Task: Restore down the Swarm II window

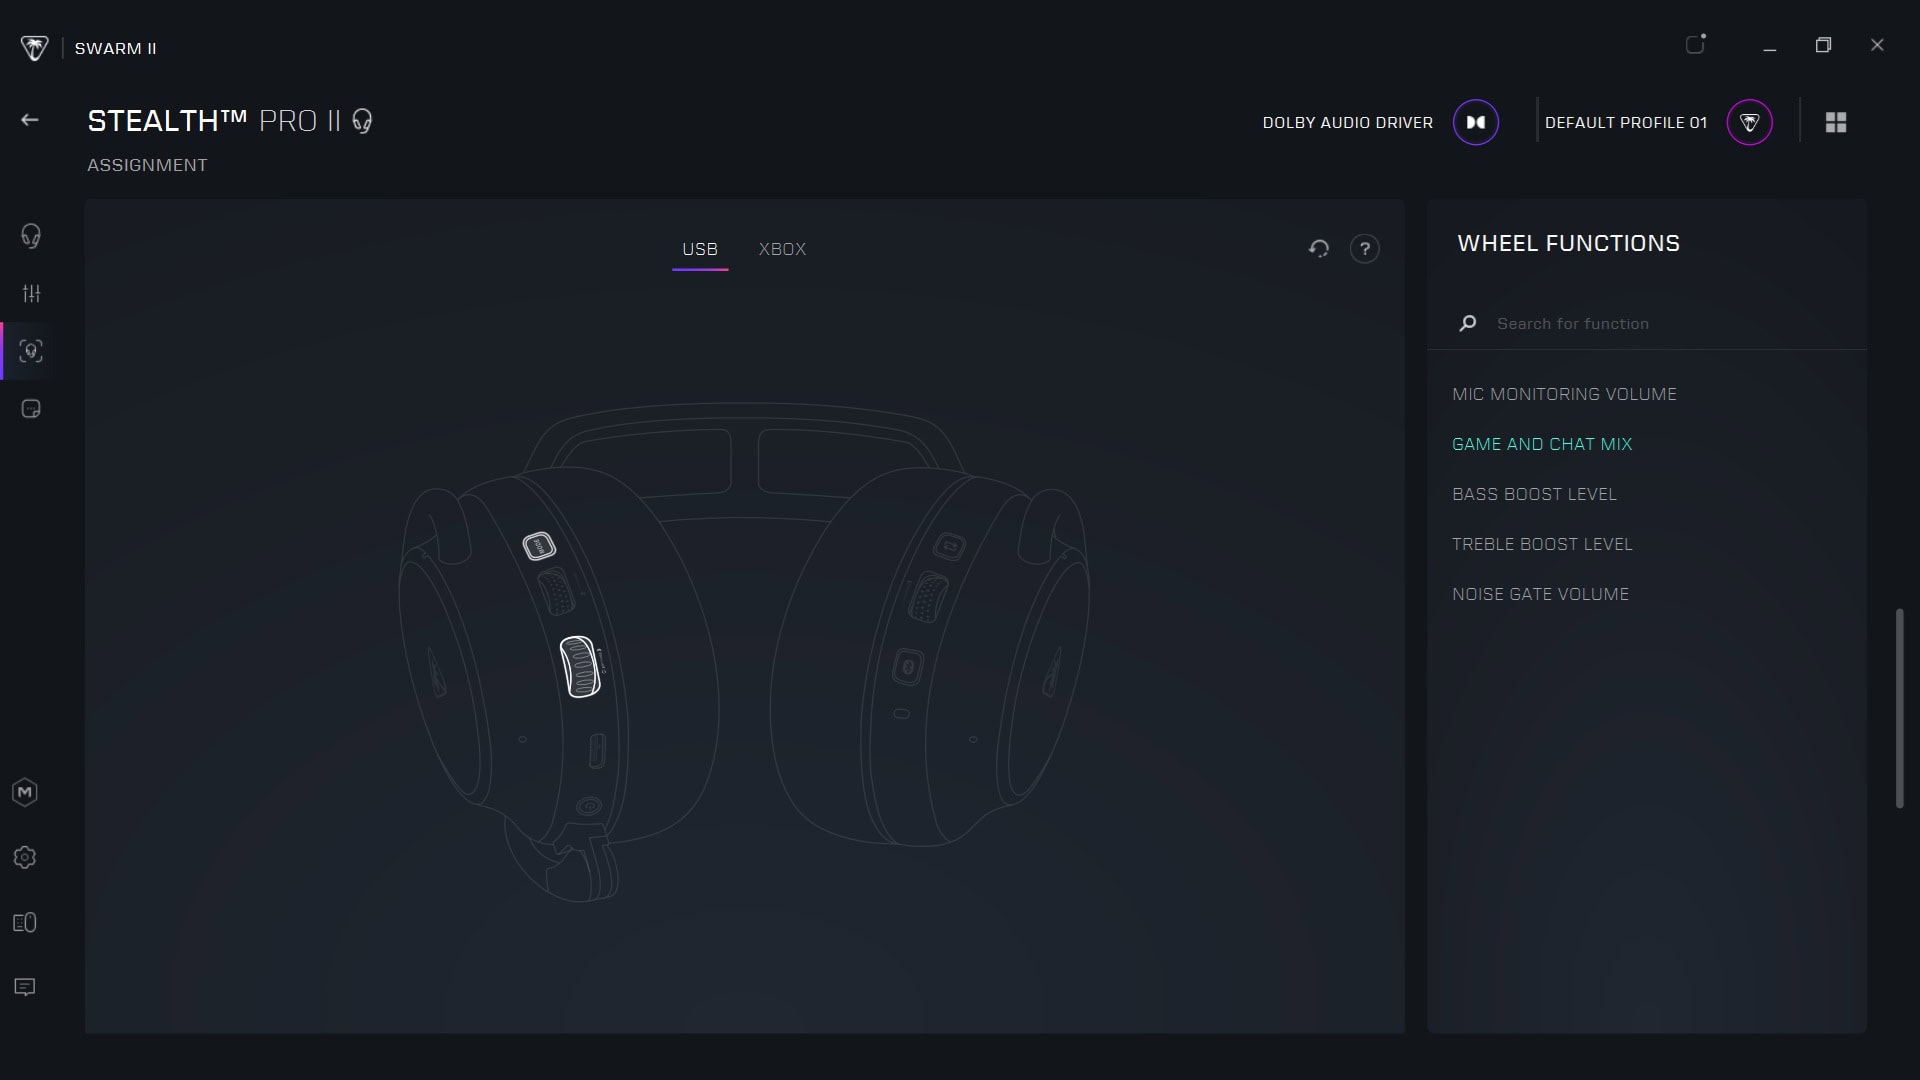Action: pyautogui.click(x=1823, y=45)
